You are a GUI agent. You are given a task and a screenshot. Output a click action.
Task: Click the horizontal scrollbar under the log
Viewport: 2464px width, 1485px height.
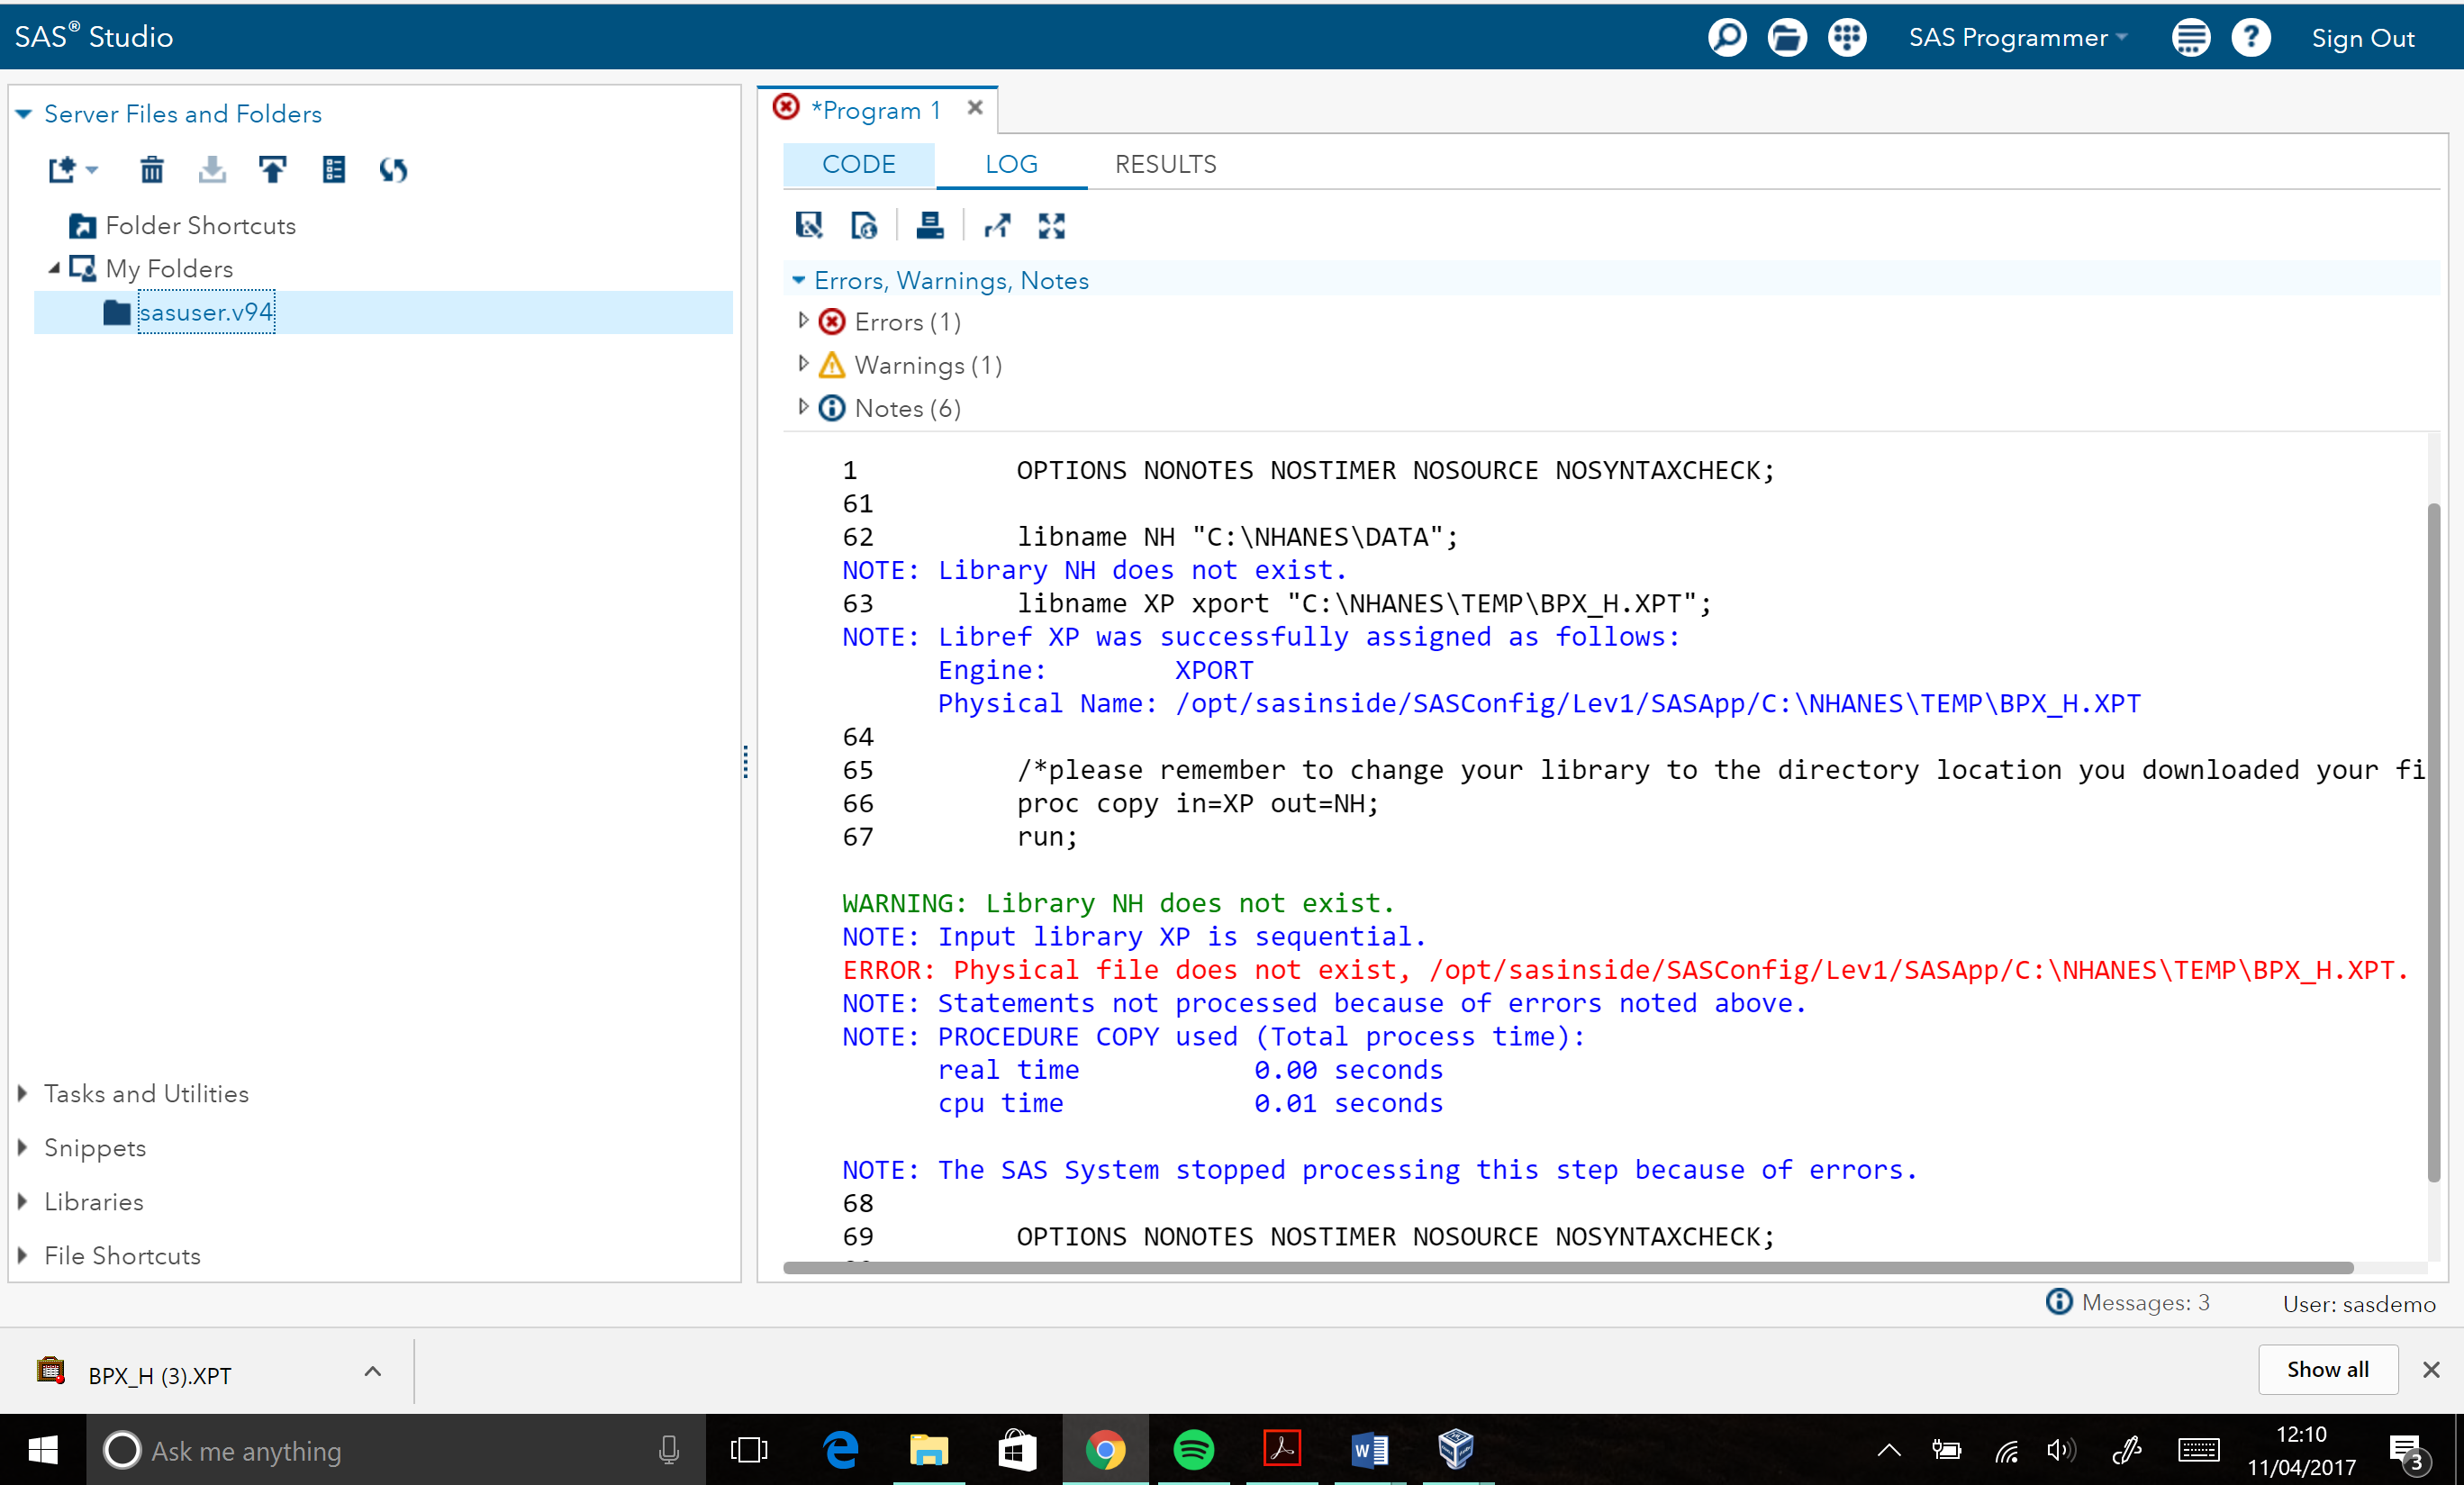coord(1566,1268)
